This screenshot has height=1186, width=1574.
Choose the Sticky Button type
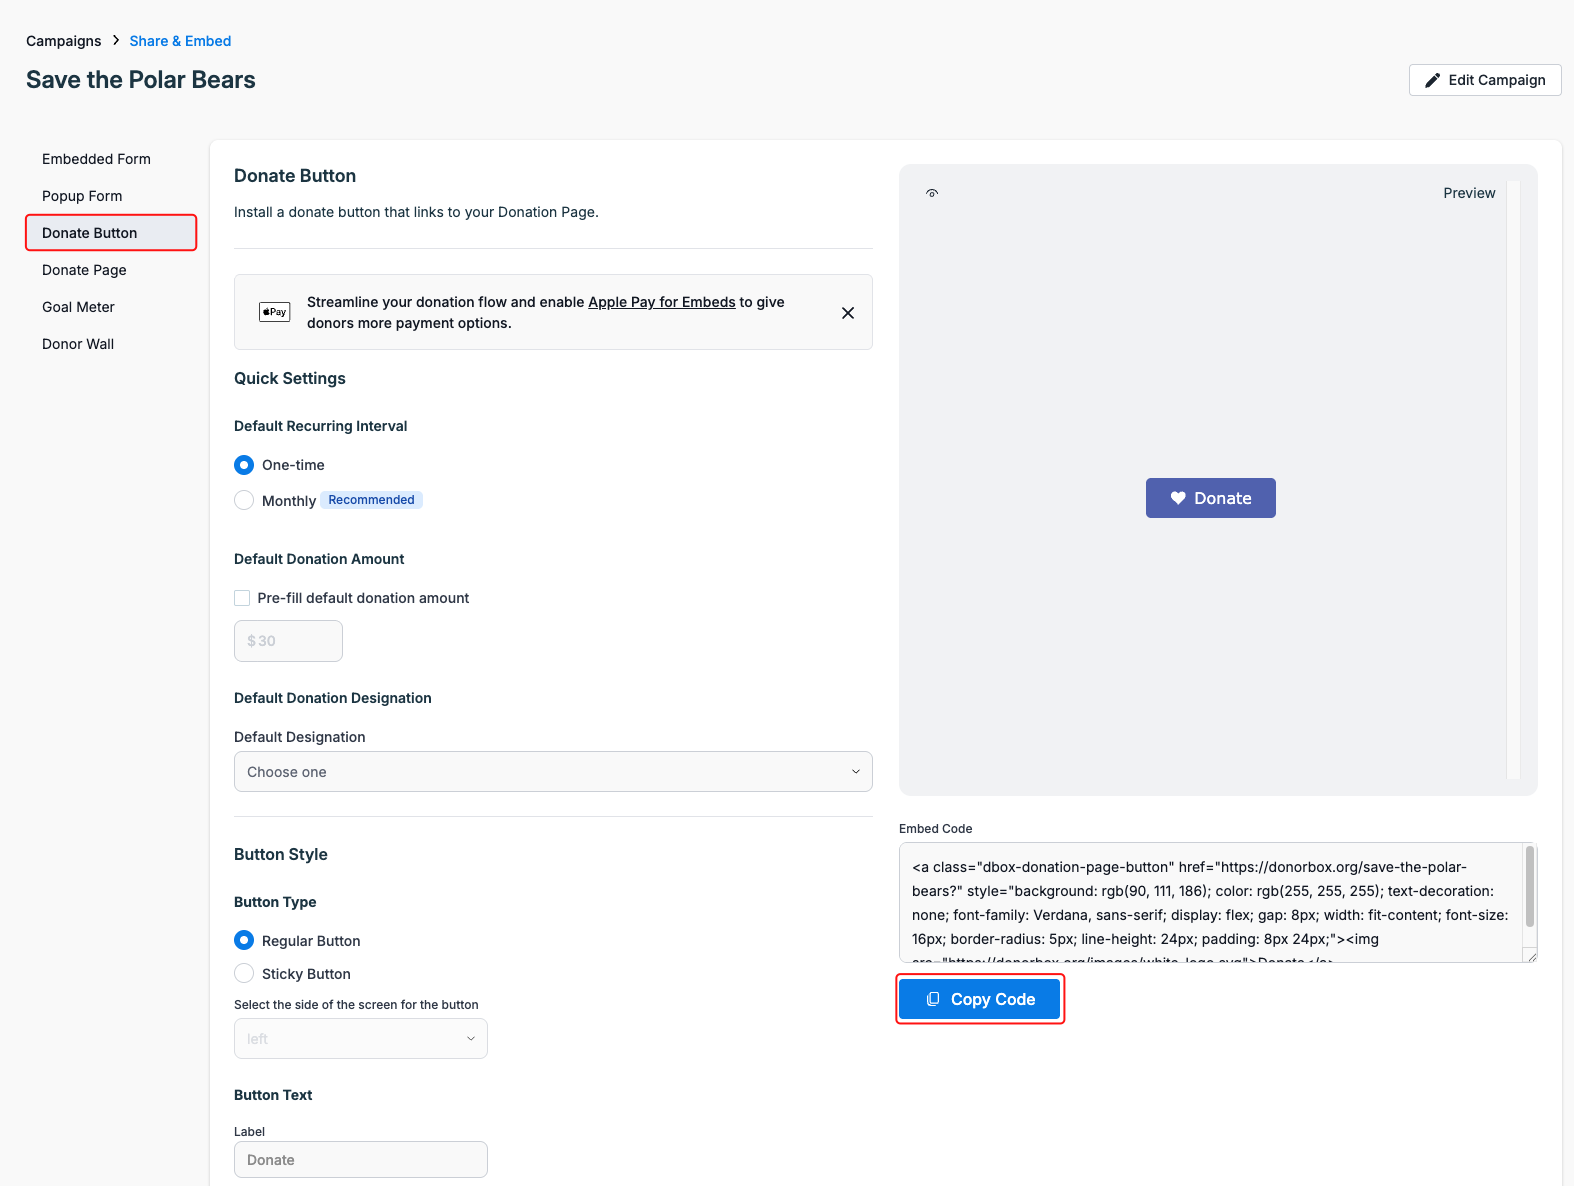[244, 973]
